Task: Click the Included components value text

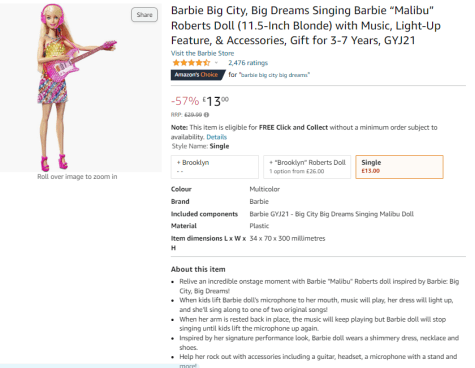Action: click(x=331, y=214)
